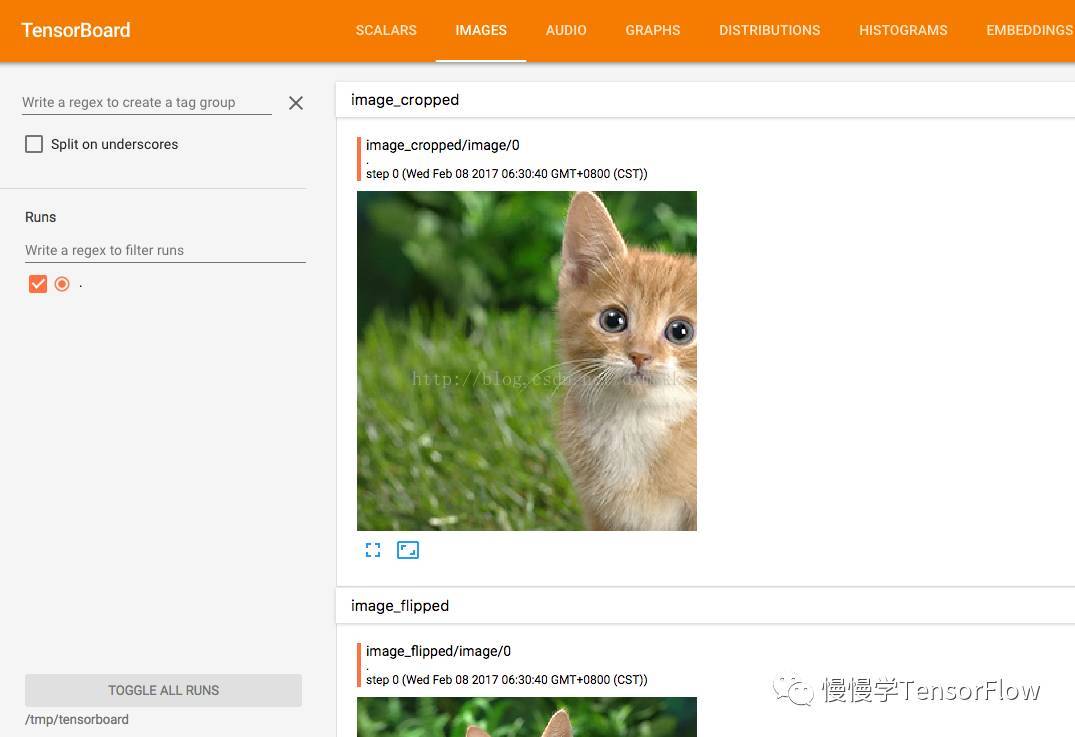This screenshot has width=1075, height=737.
Task: Go to the AUDIO tab
Action: (x=566, y=30)
